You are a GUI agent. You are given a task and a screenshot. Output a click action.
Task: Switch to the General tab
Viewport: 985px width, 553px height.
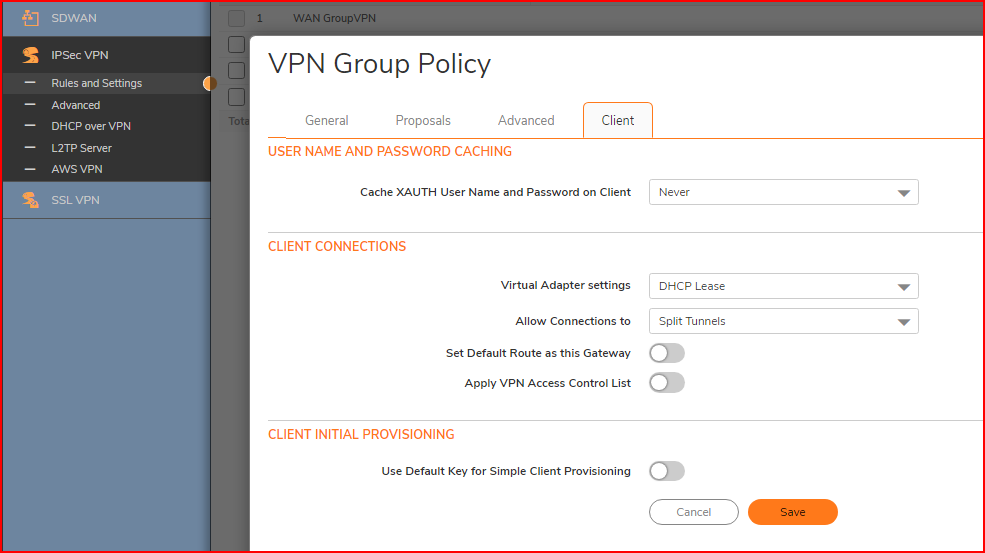326,121
